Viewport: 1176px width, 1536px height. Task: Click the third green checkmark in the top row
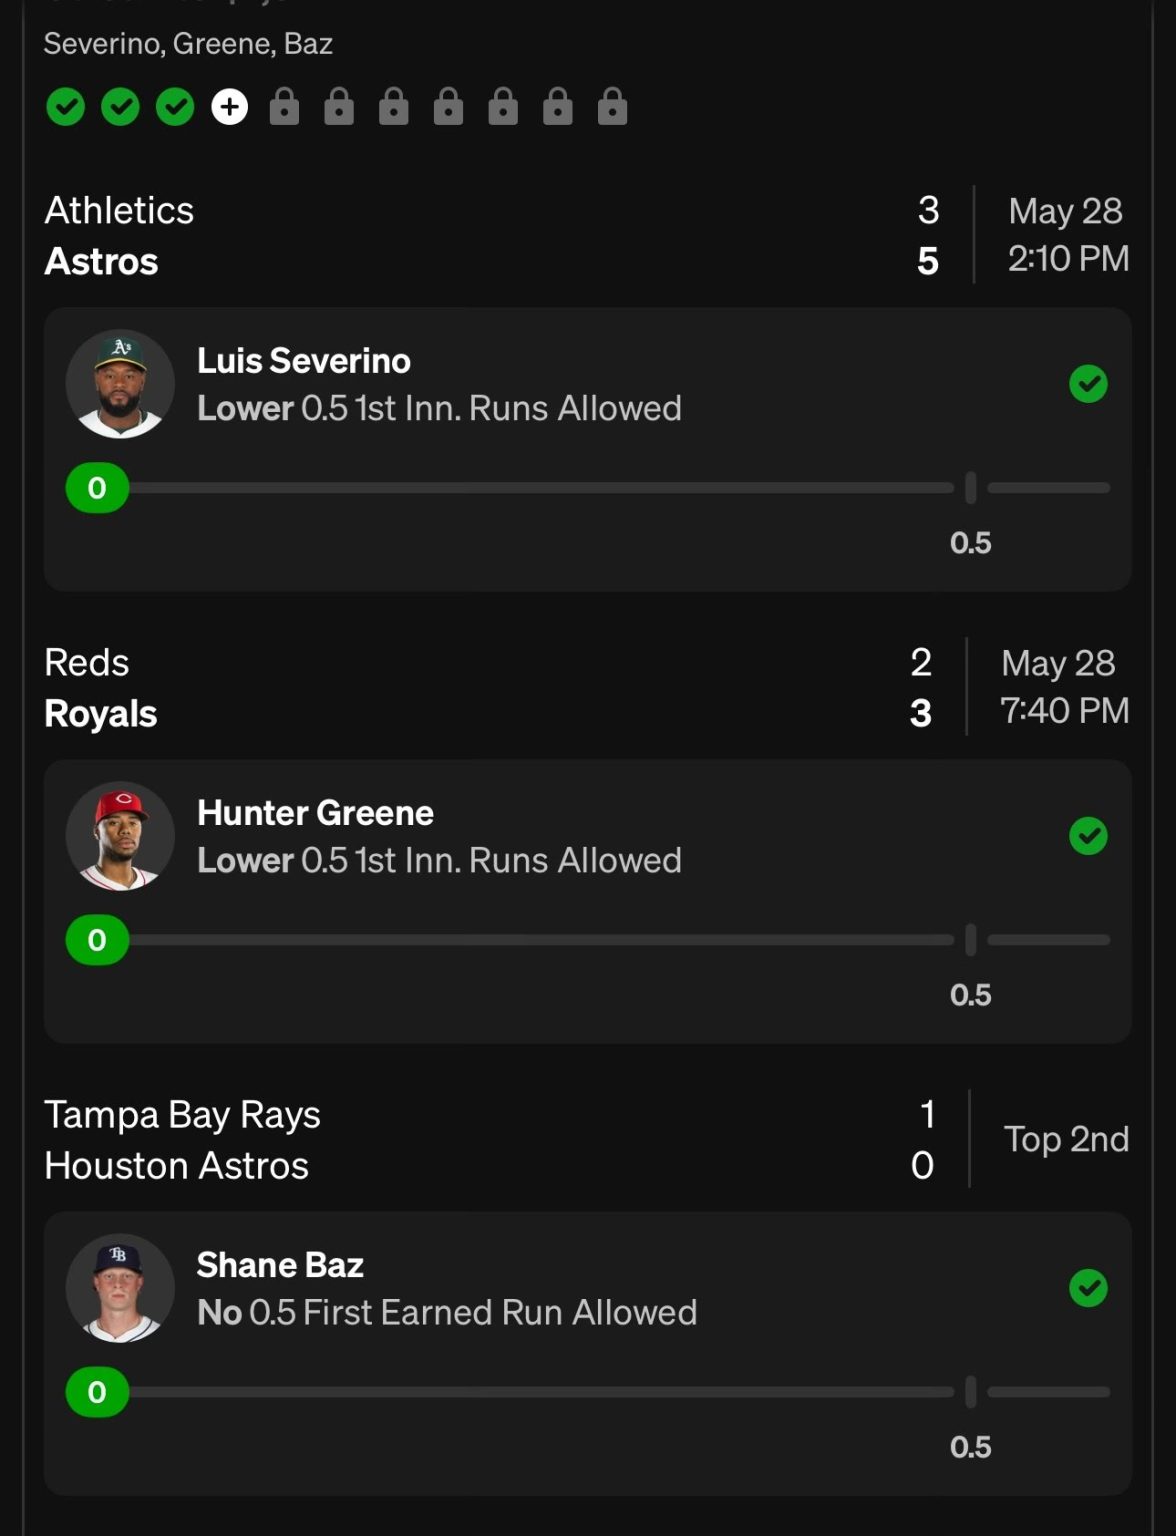pyautogui.click(x=175, y=106)
